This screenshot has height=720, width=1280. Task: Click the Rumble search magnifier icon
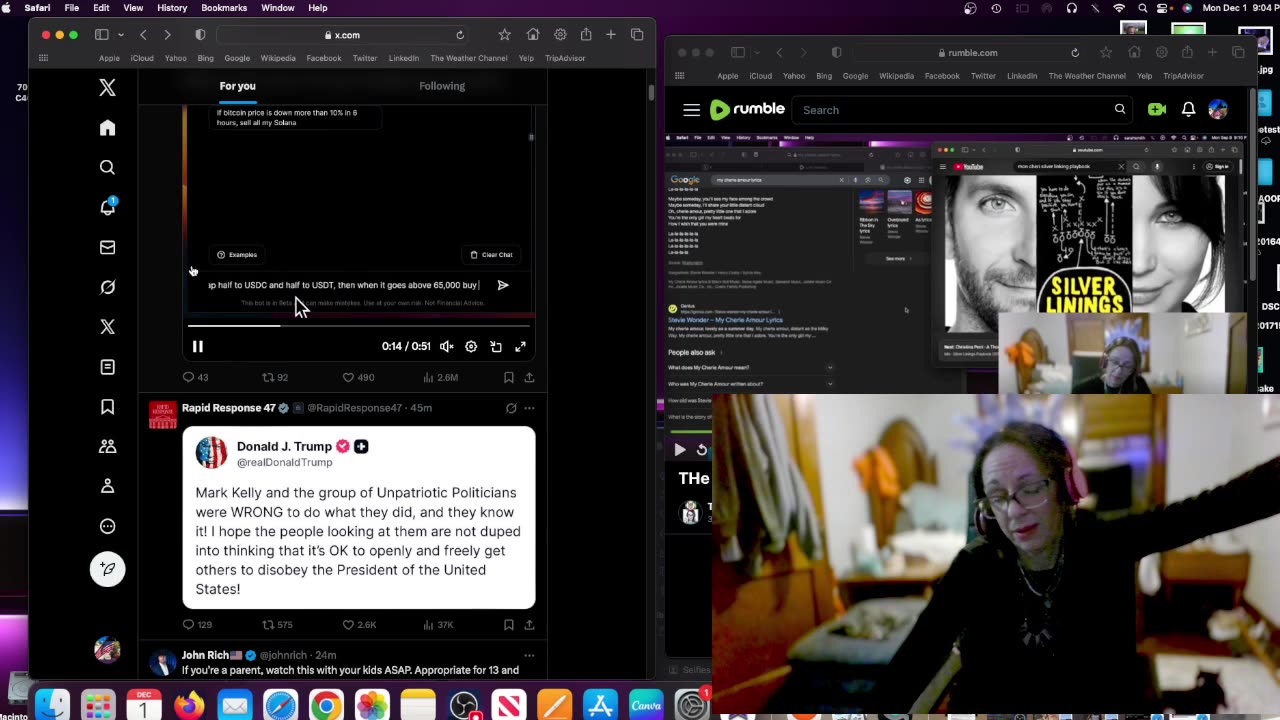coord(1120,110)
